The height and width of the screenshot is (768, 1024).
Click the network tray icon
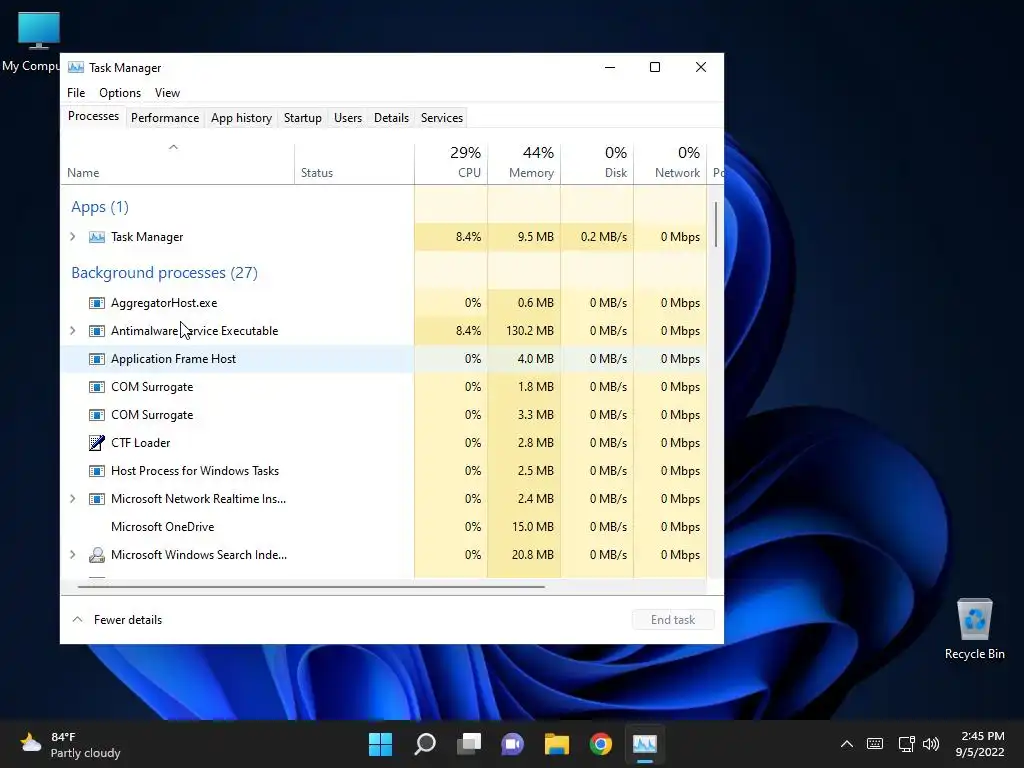(906, 744)
